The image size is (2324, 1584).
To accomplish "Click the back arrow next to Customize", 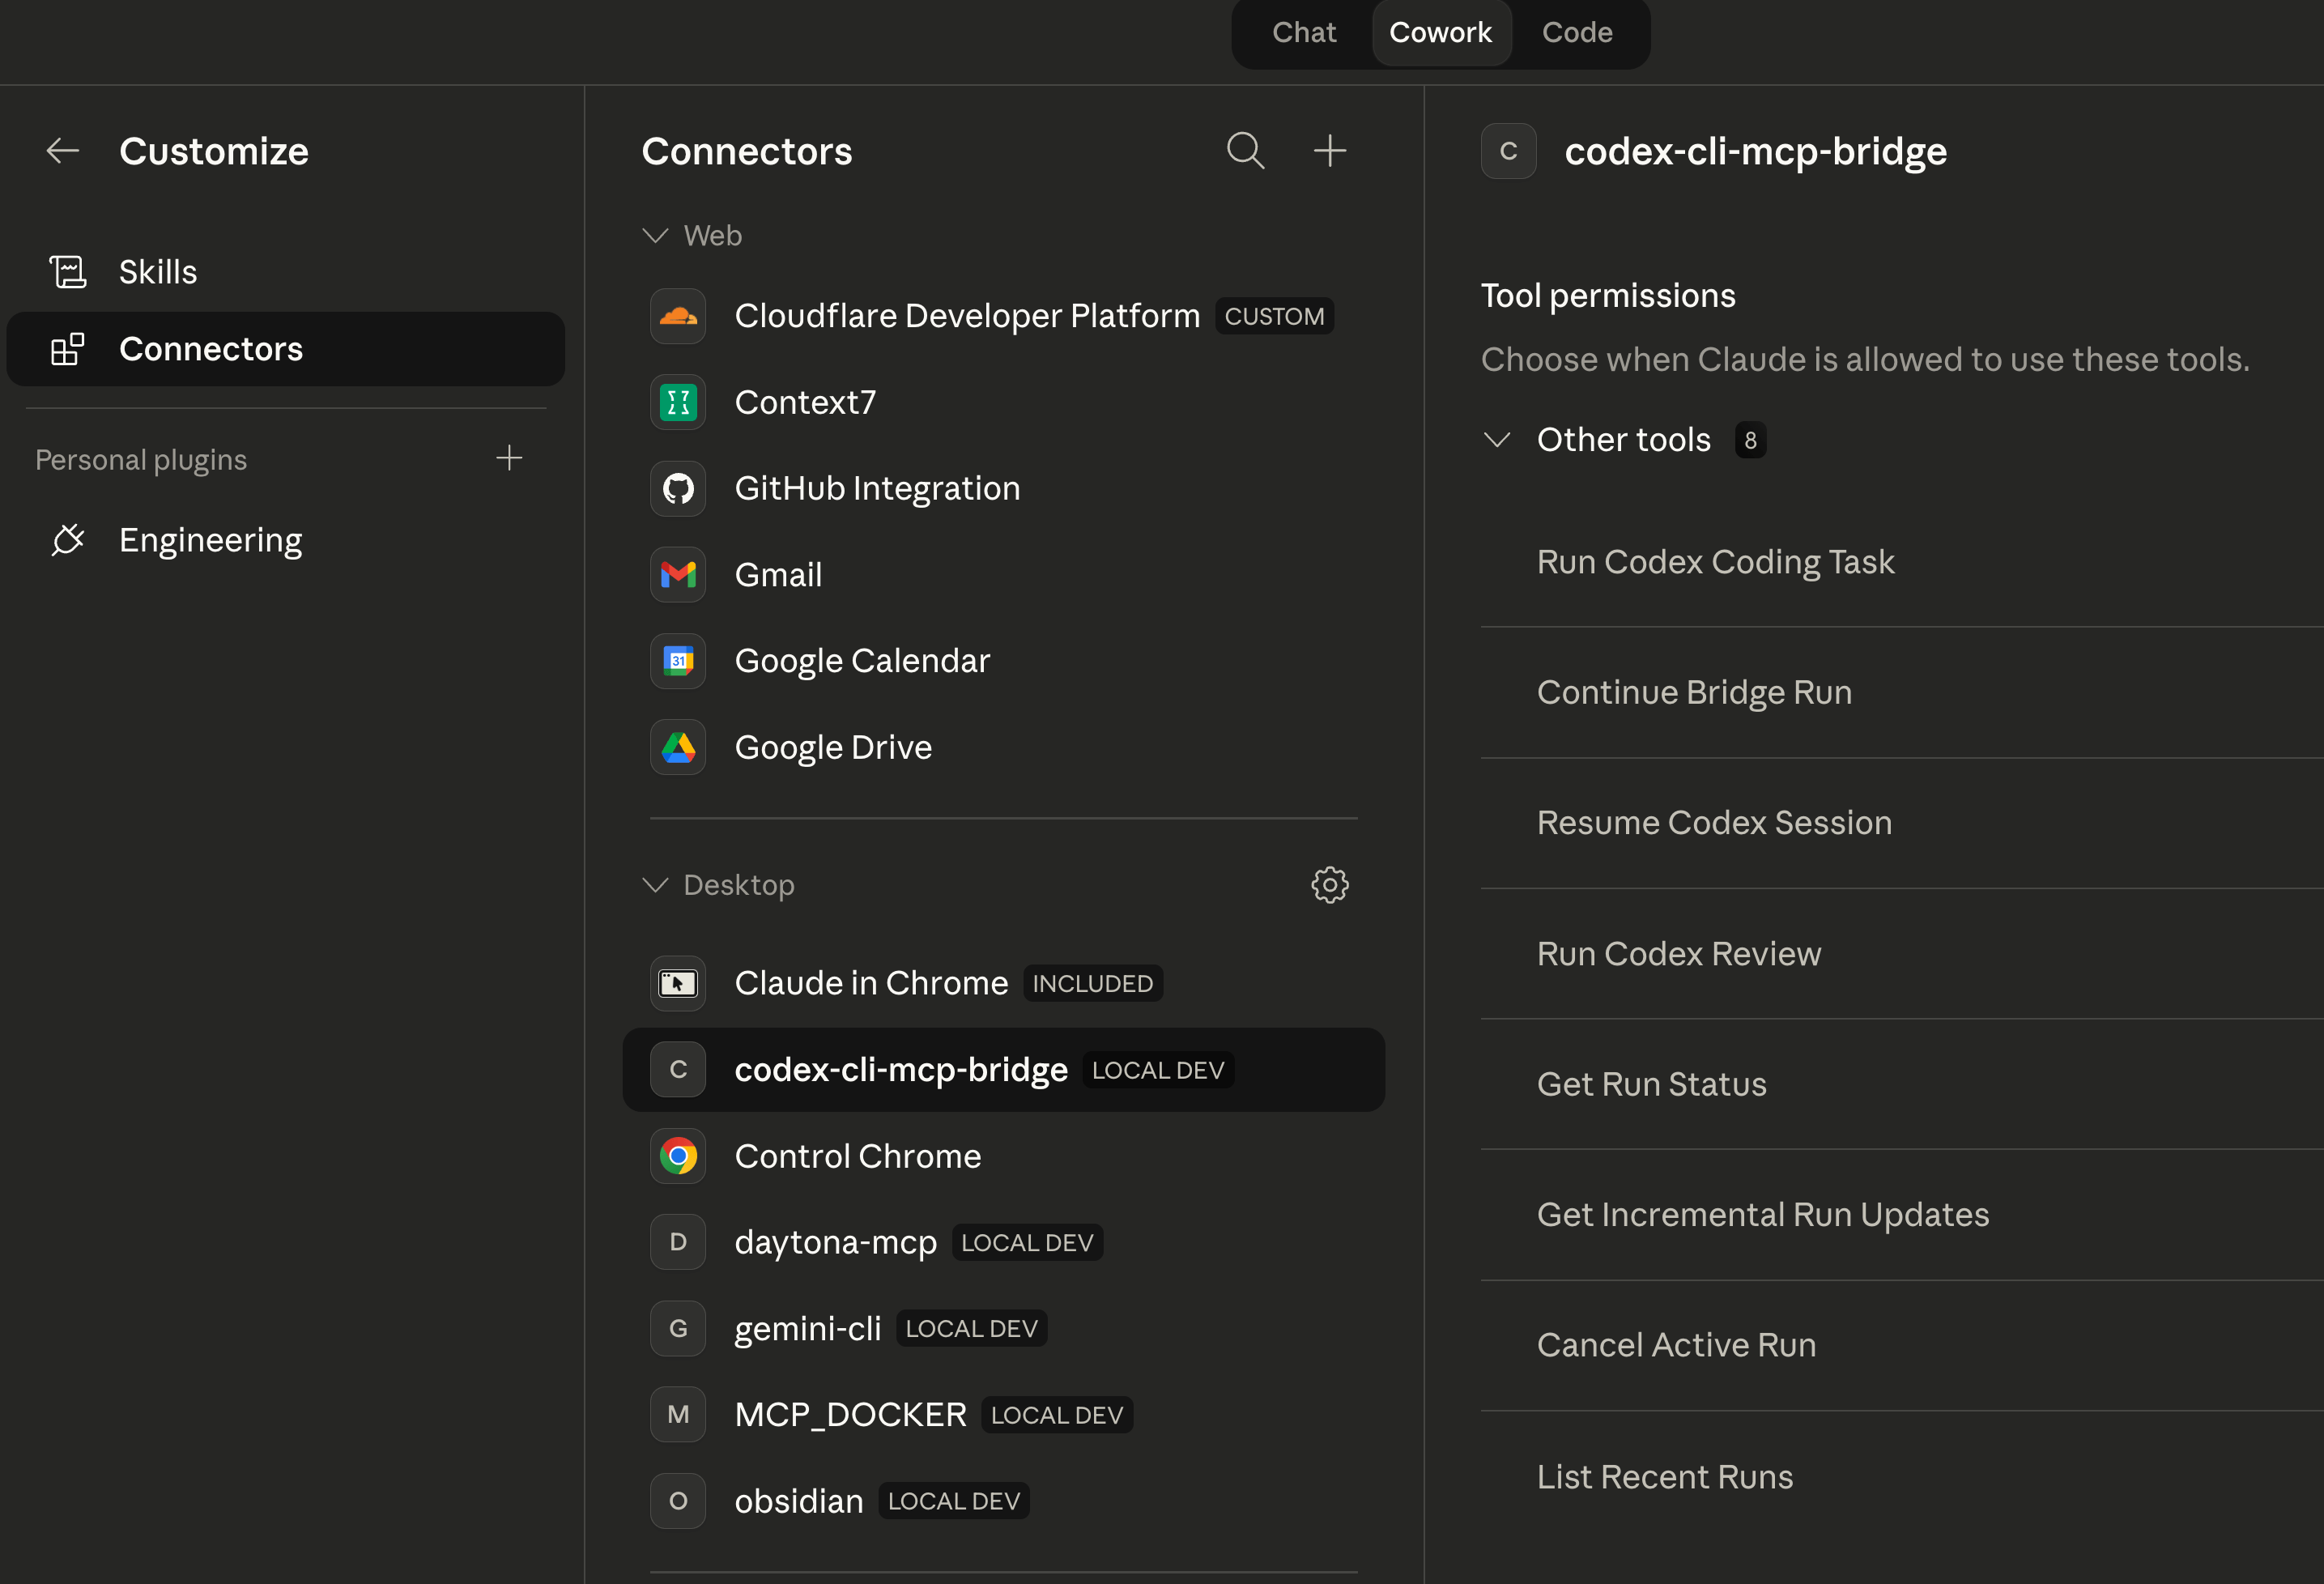I will click(x=62, y=151).
